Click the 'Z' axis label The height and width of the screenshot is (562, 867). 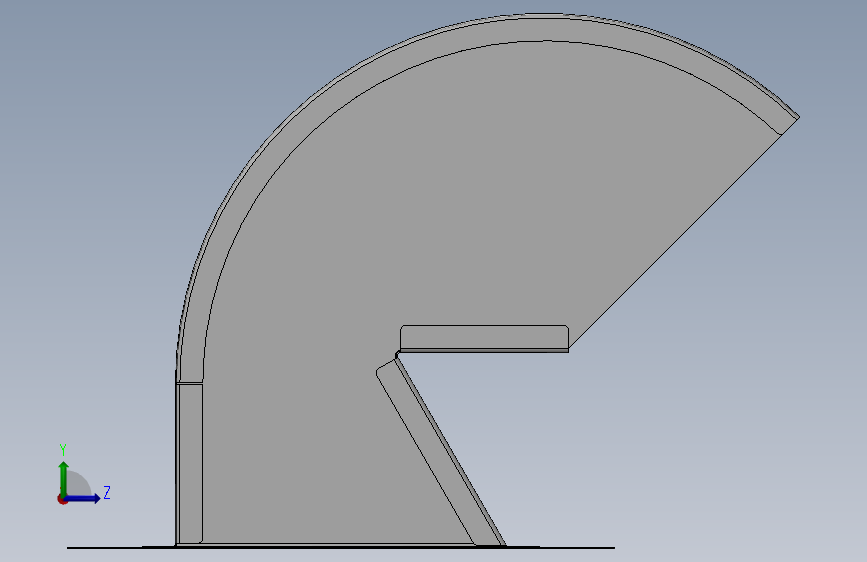tap(107, 492)
